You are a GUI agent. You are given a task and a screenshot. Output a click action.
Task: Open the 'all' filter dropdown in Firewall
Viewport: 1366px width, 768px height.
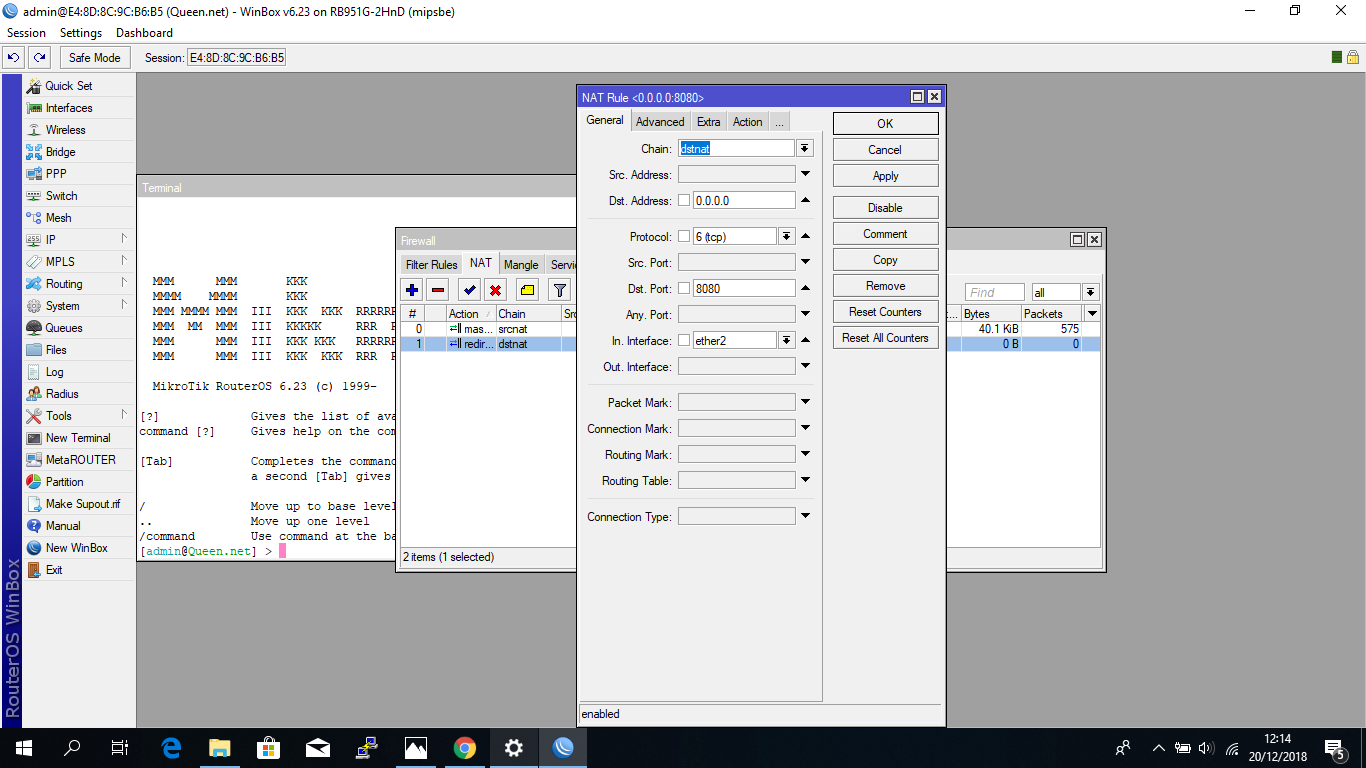tap(1090, 292)
